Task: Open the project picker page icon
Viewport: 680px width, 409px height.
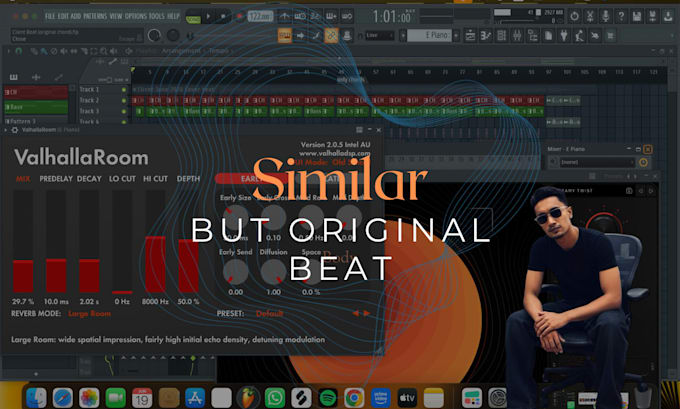Action: 548,36
